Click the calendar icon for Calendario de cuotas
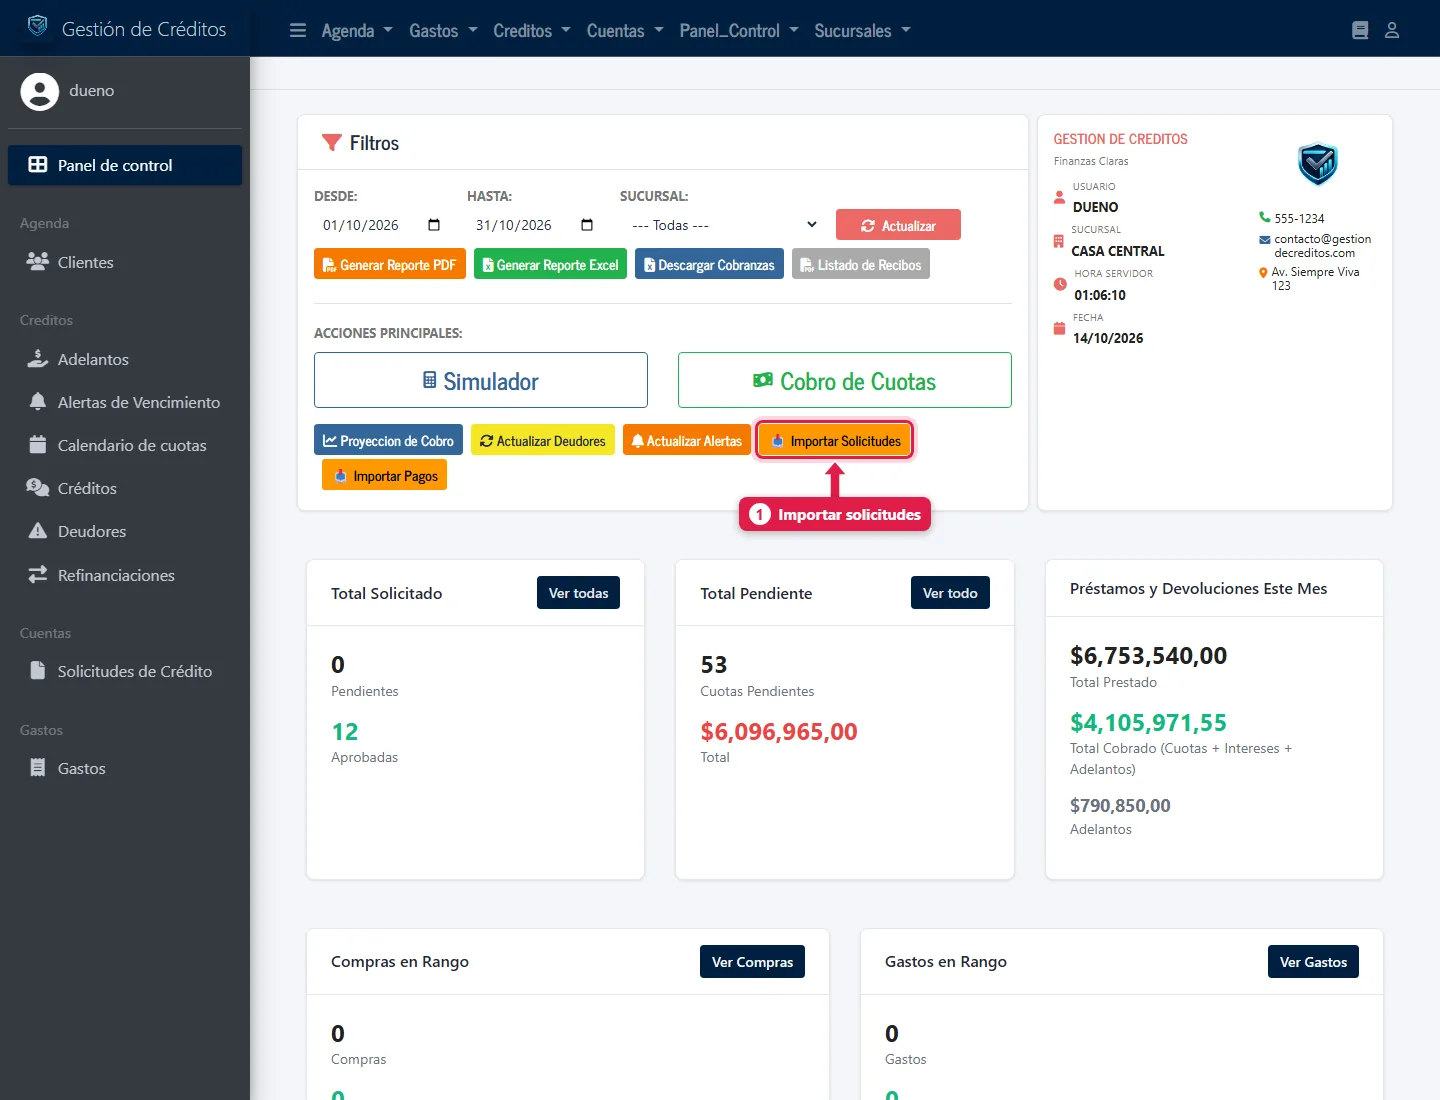Viewport: 1440px width, 1100px height. click(x=38, y=444)
